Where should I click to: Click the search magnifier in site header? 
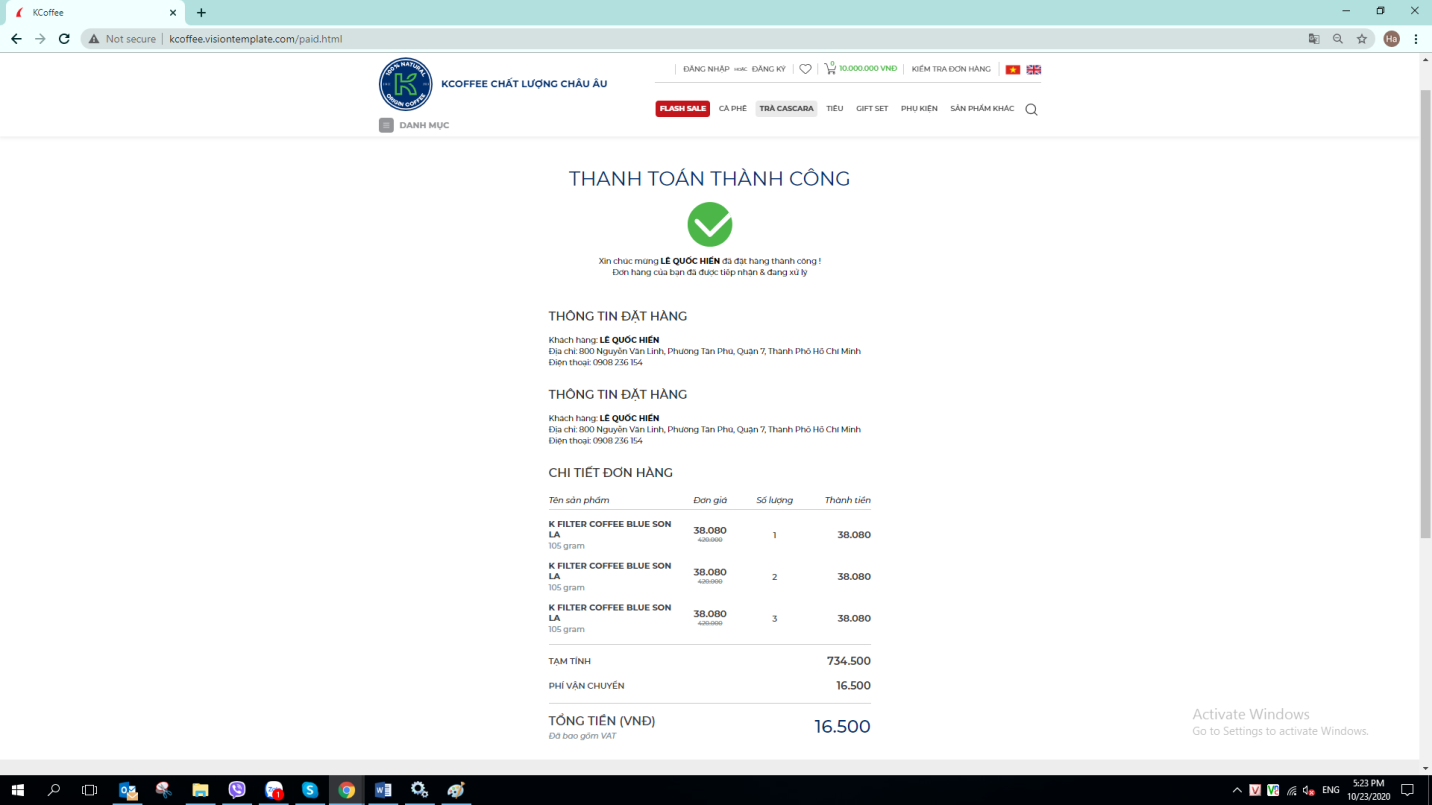[x=1031, y=109]
